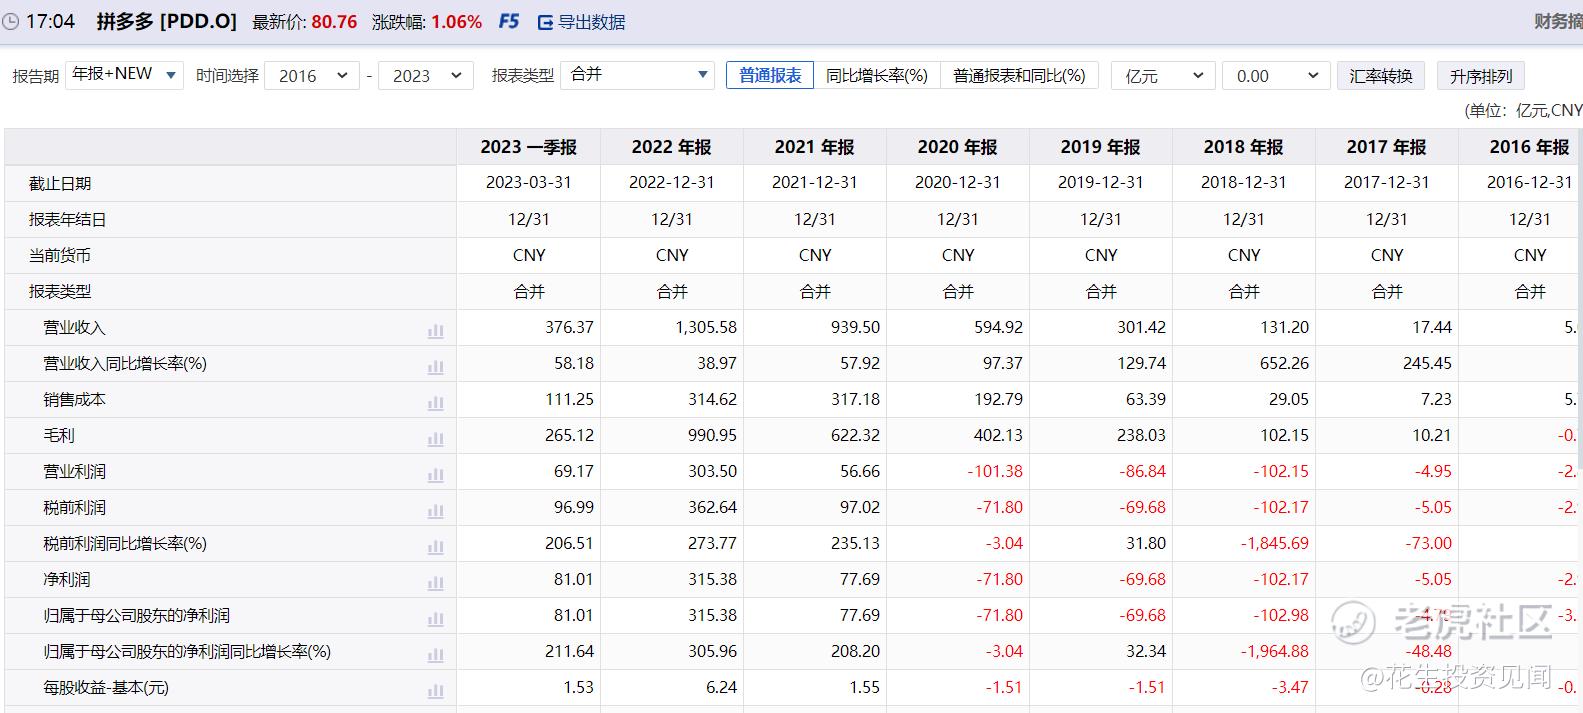Click the 2022 gross profit cell 990.95
This screenshot has height=713, width=1583.
tap(712, 435)
